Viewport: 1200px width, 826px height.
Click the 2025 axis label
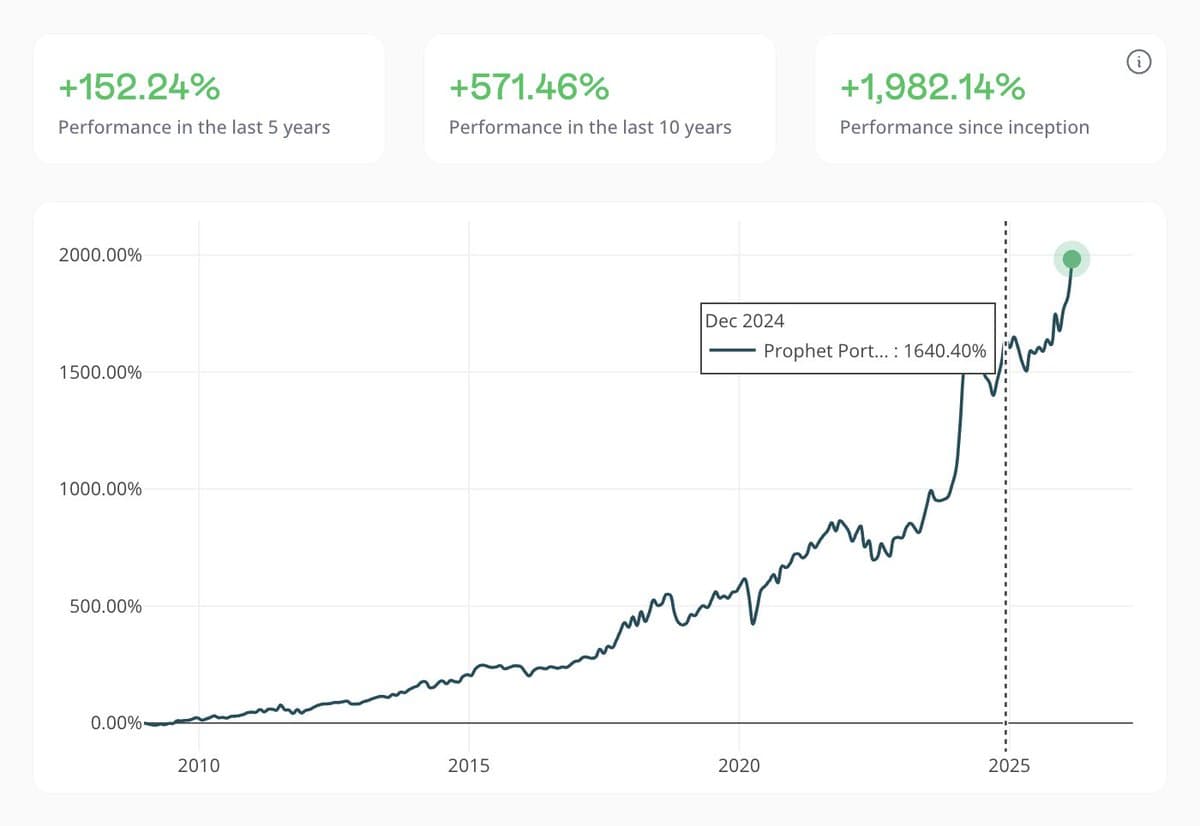(1010, 765)
